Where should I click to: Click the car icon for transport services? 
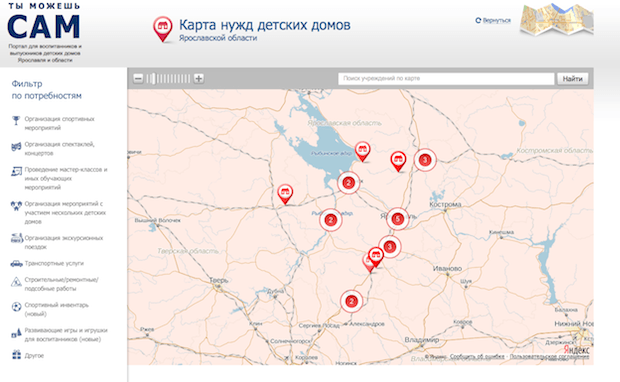(x=16, y=263)
